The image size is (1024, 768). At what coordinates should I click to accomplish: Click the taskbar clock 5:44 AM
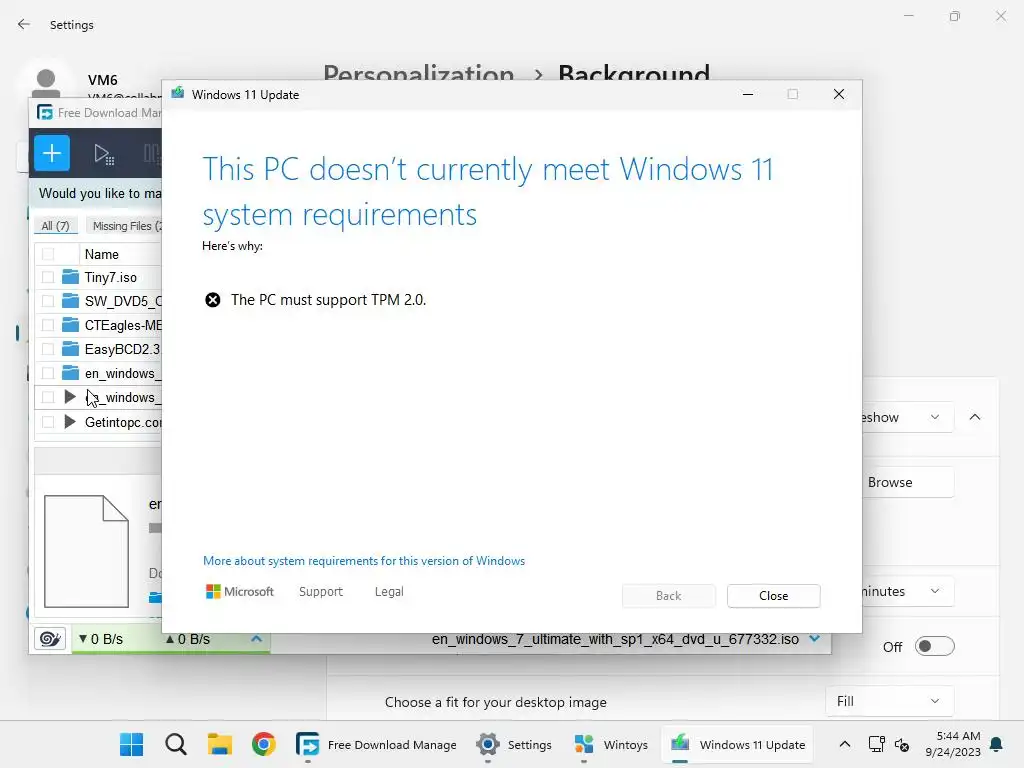(953, 744)
